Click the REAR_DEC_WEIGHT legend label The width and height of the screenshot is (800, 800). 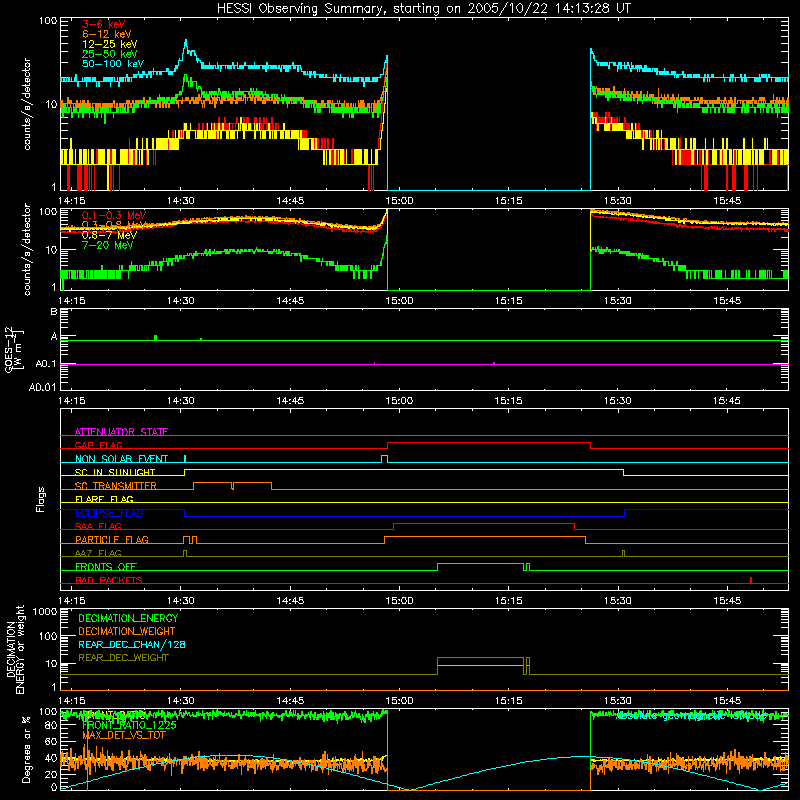click(123, 658)
